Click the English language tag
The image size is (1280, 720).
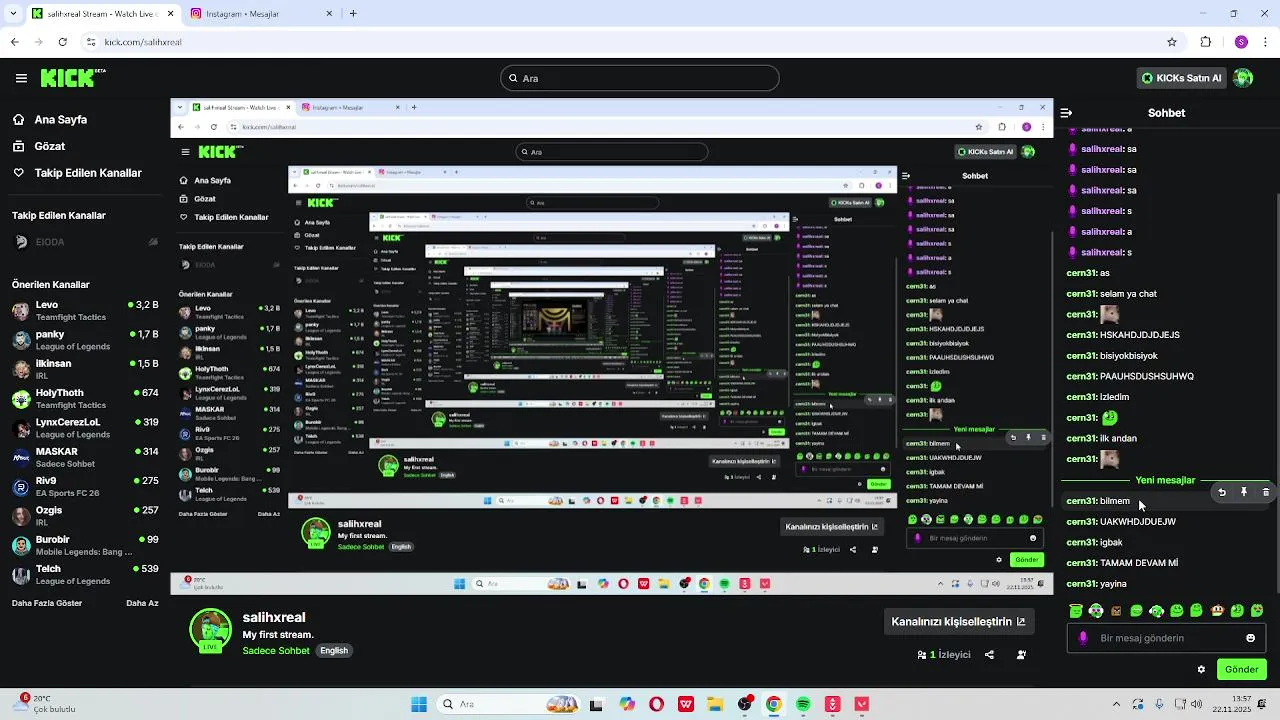(x=334, y=651)
